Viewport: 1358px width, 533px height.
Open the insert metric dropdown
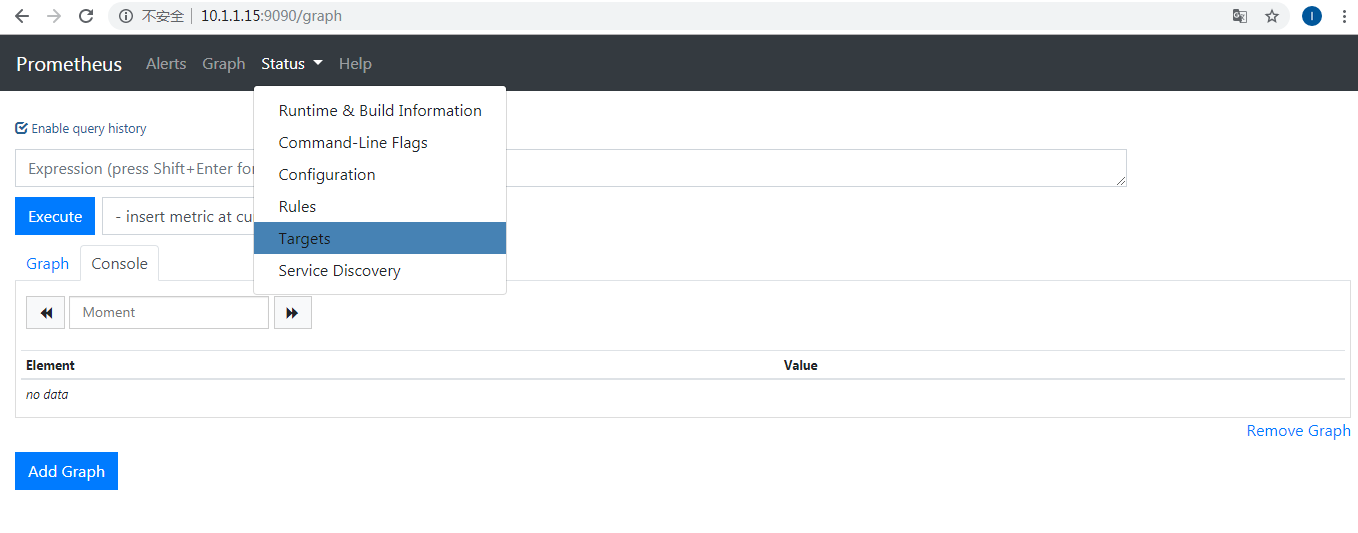tap(178, 216)
